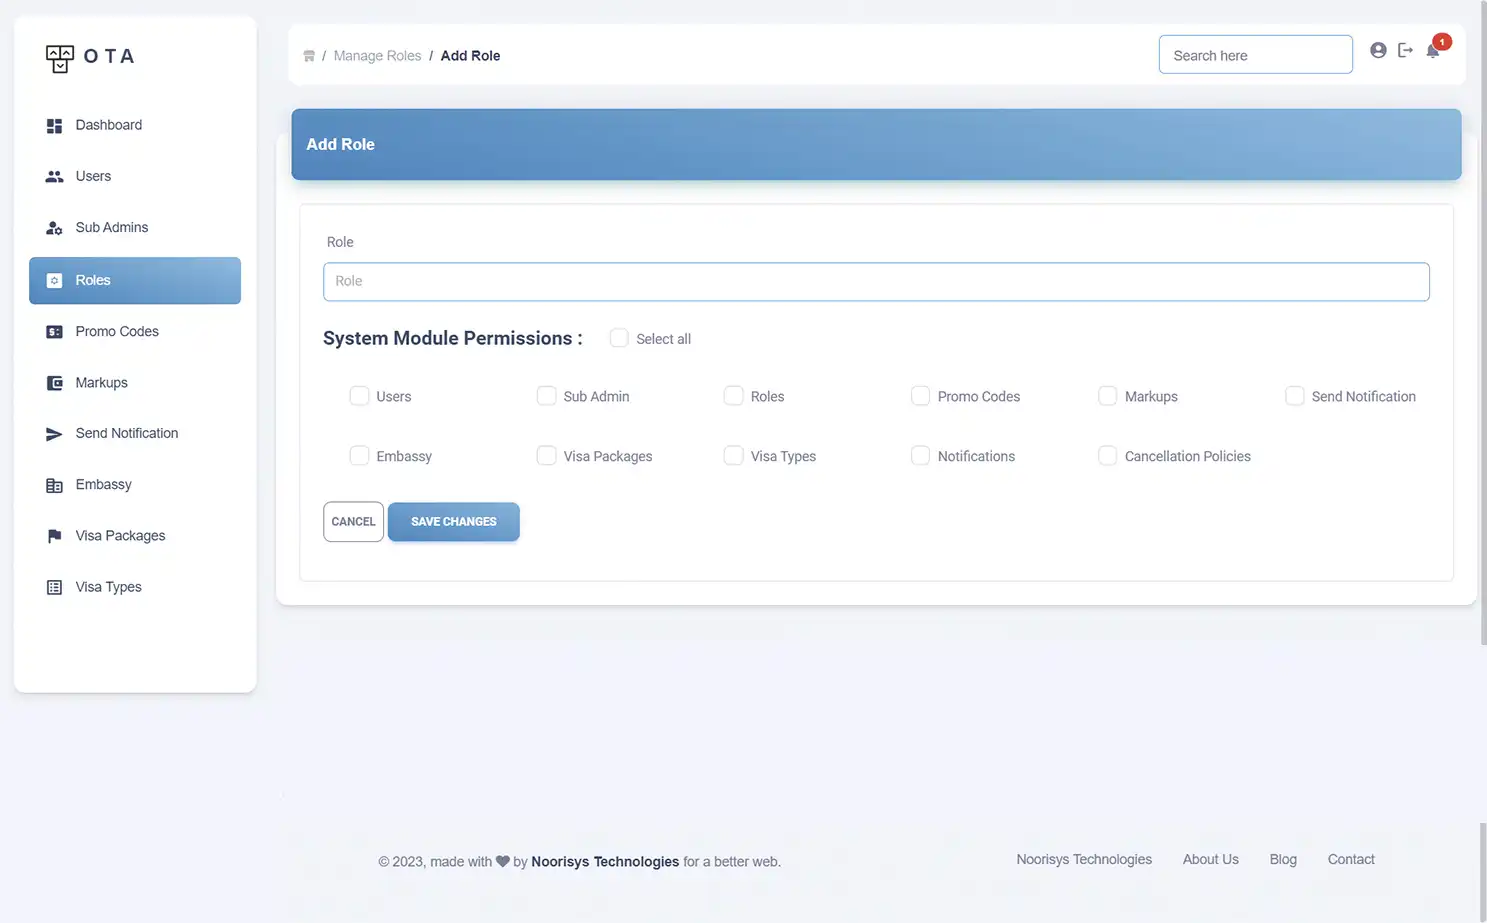Viewport: 1487px width, 923px height.
Task: Click the Cancel button
Action: coord(353,522)
